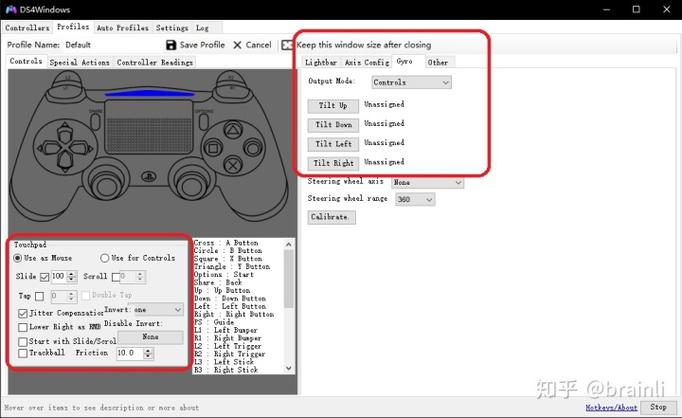Click the Triangle button on controller image

pyautogui.click(x=234, y=130)
